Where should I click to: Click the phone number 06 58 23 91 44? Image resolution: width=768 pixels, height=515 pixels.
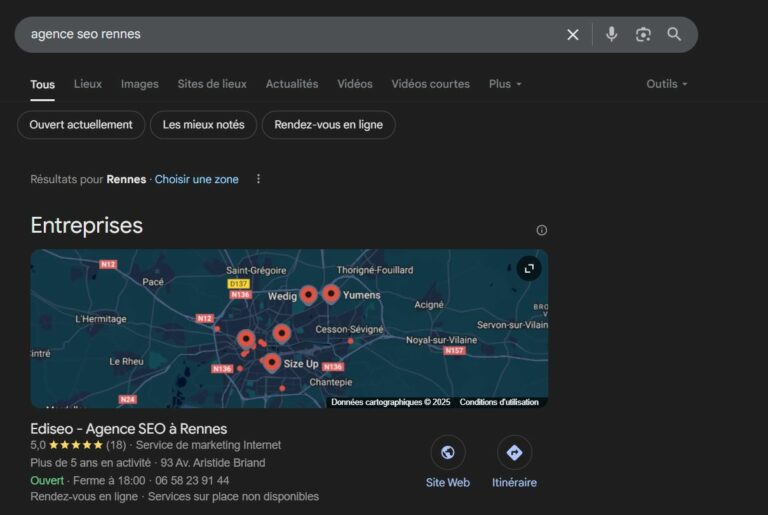click(192, 481)
